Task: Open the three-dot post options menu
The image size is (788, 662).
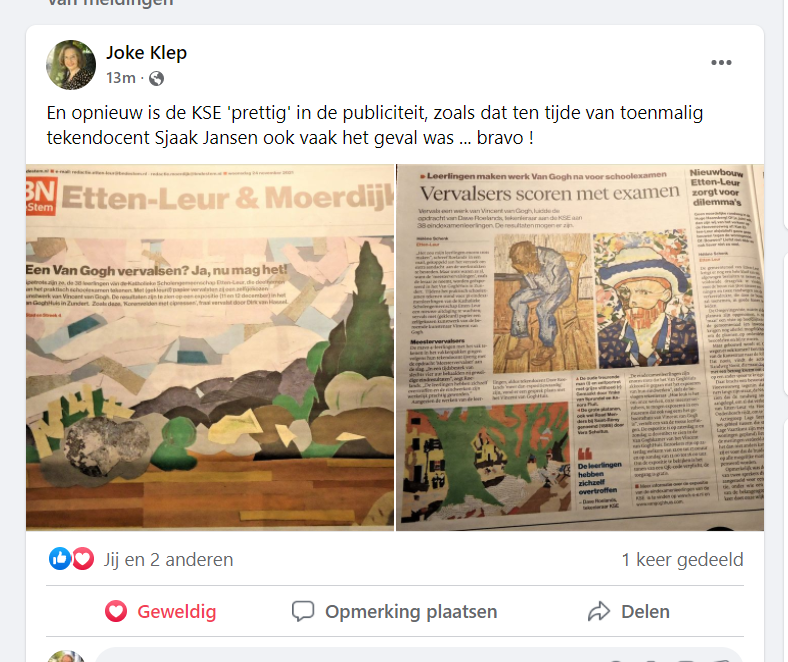Action: coord(721,62)
